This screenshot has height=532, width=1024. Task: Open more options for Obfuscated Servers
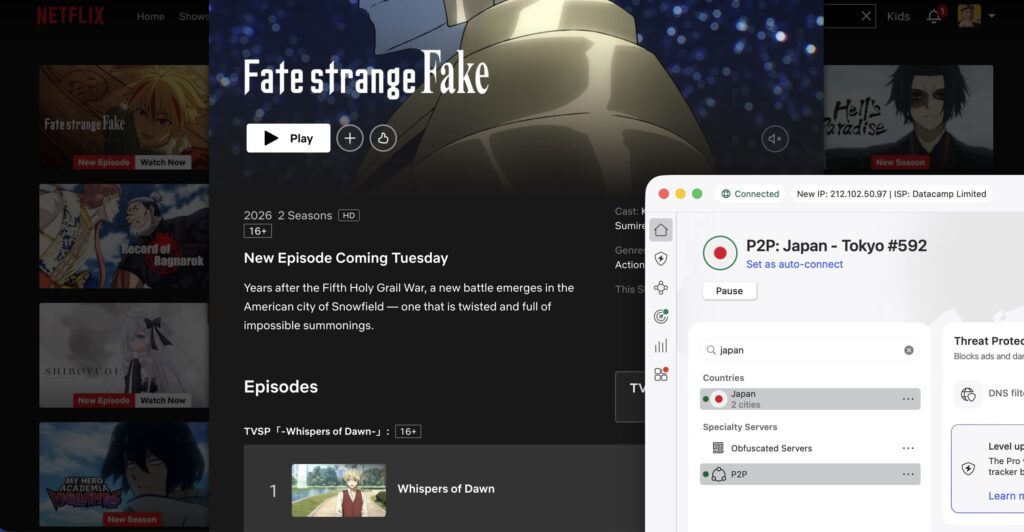click(908, 448)
